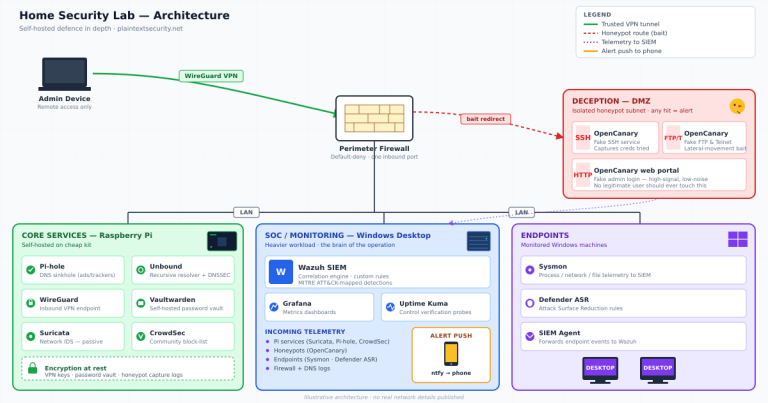Click the server rack icon in SOC panel

tap(479, 241)
